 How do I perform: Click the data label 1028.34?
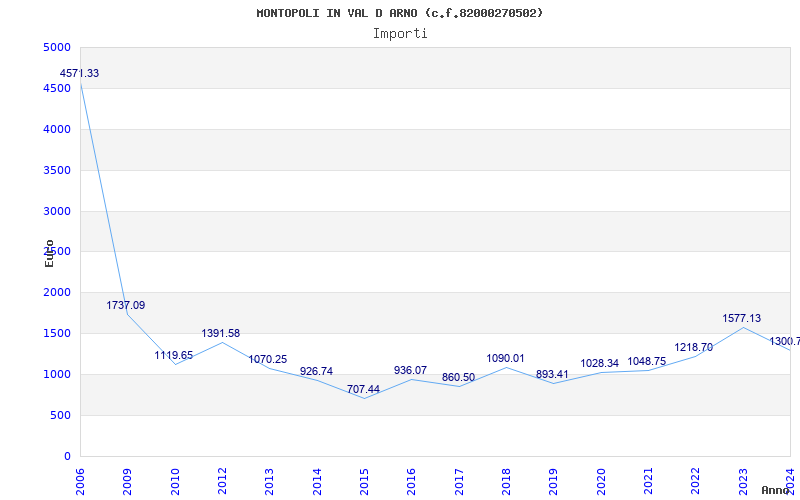pos(599,364)
